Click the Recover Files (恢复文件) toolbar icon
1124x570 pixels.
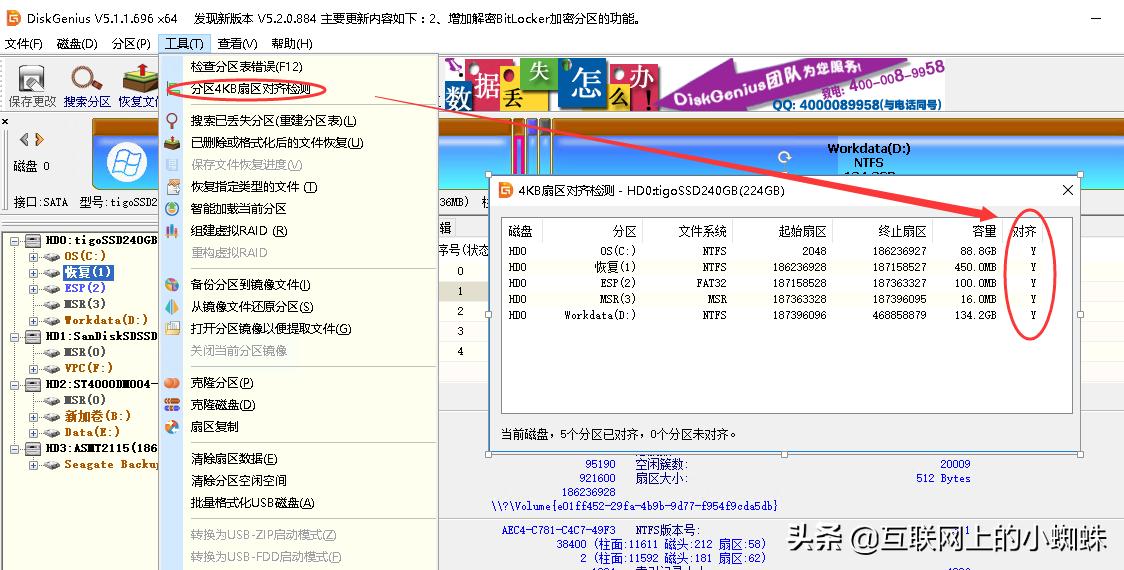(140, 79)
